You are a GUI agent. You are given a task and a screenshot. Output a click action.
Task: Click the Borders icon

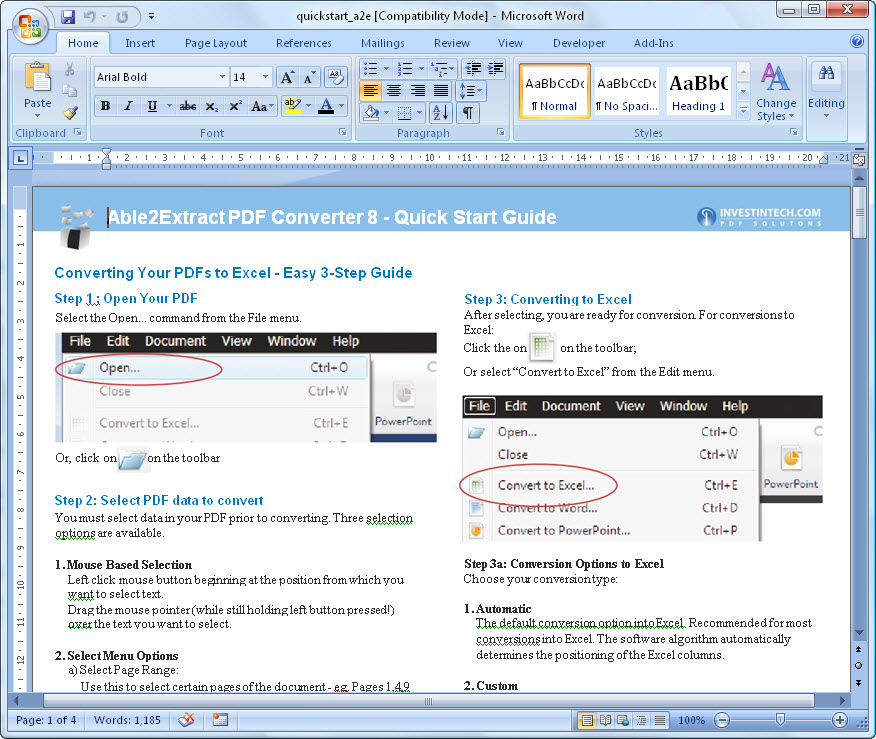pyautogui.click(x=404, y=113)
